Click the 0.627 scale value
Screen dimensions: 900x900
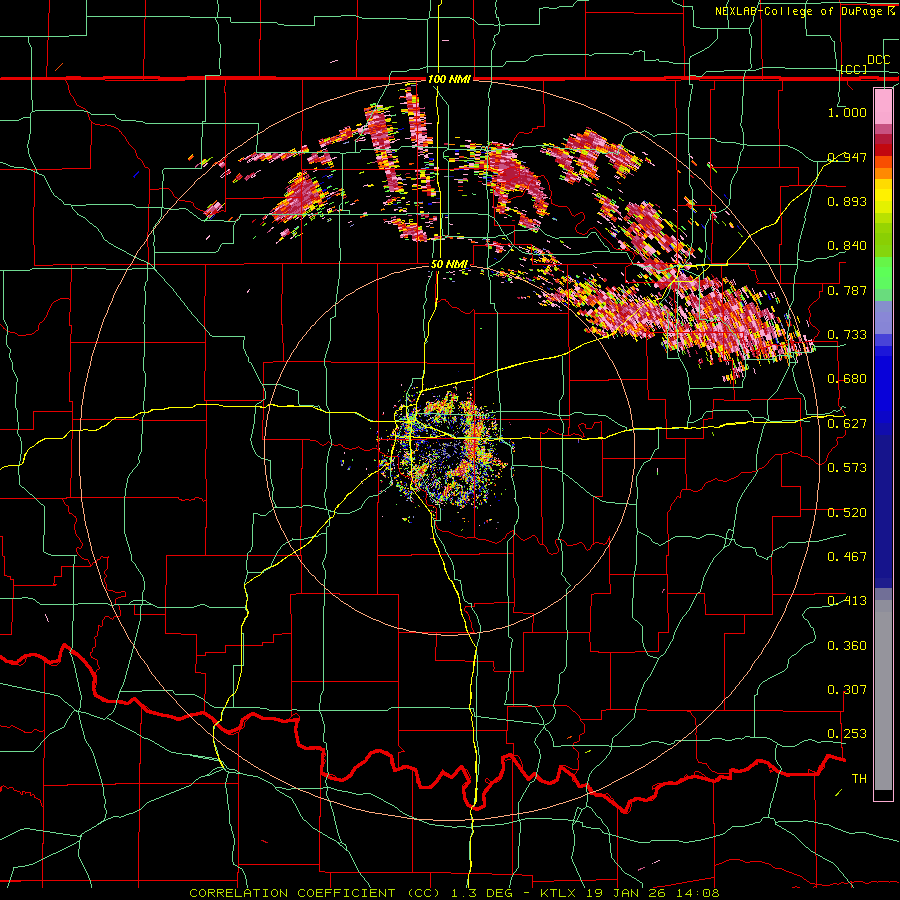coord(847,424)
